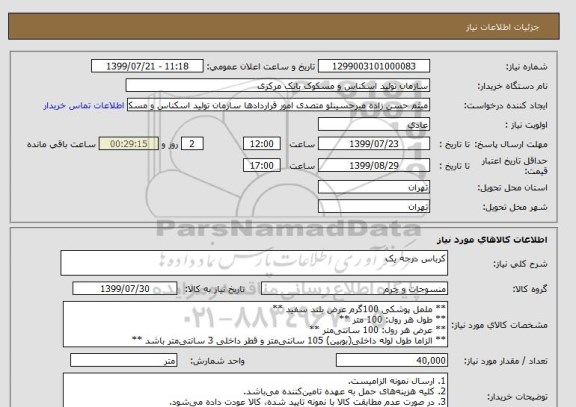This screenshot has height=407, width=576.
Task: Open the buyer contact info link اطلاعات تماس خریدار
Action: (84, 105)
